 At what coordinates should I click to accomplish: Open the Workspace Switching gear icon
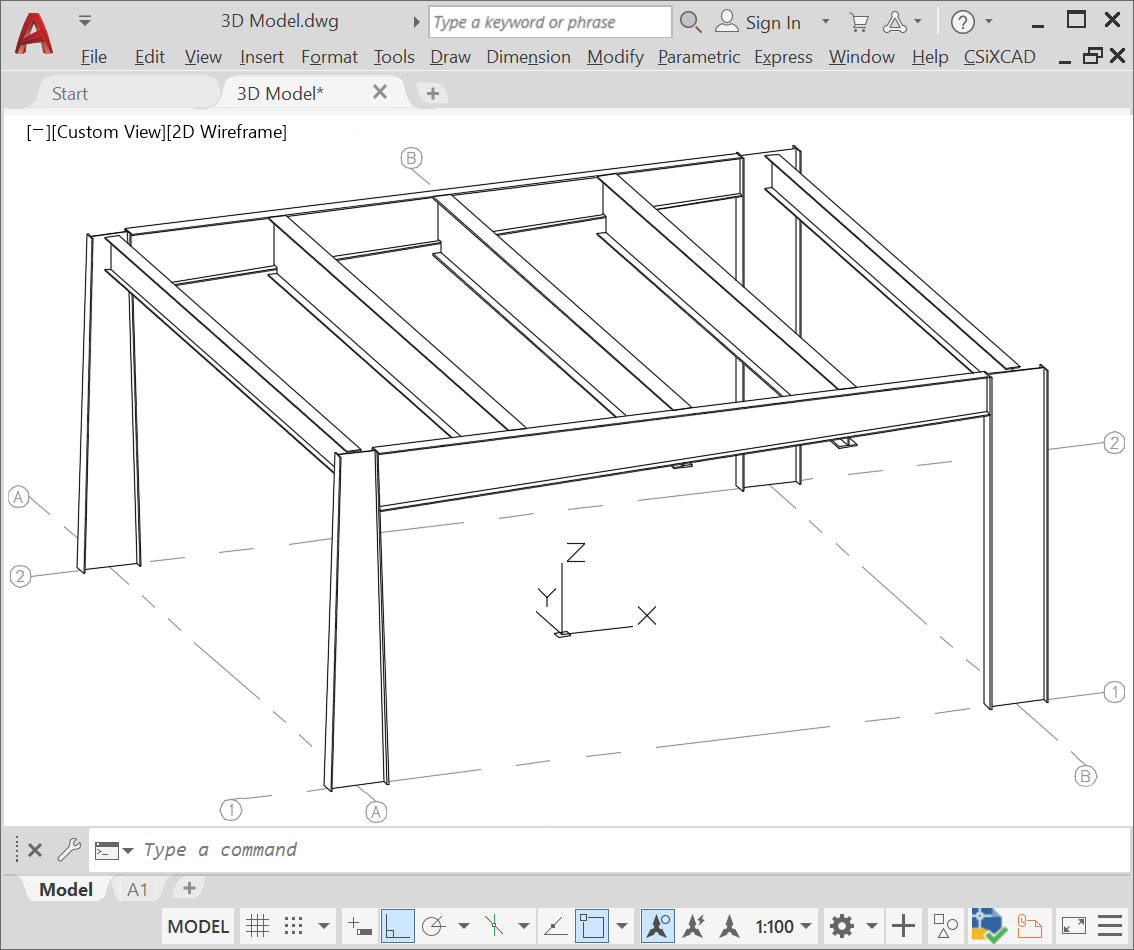point(842,926)
